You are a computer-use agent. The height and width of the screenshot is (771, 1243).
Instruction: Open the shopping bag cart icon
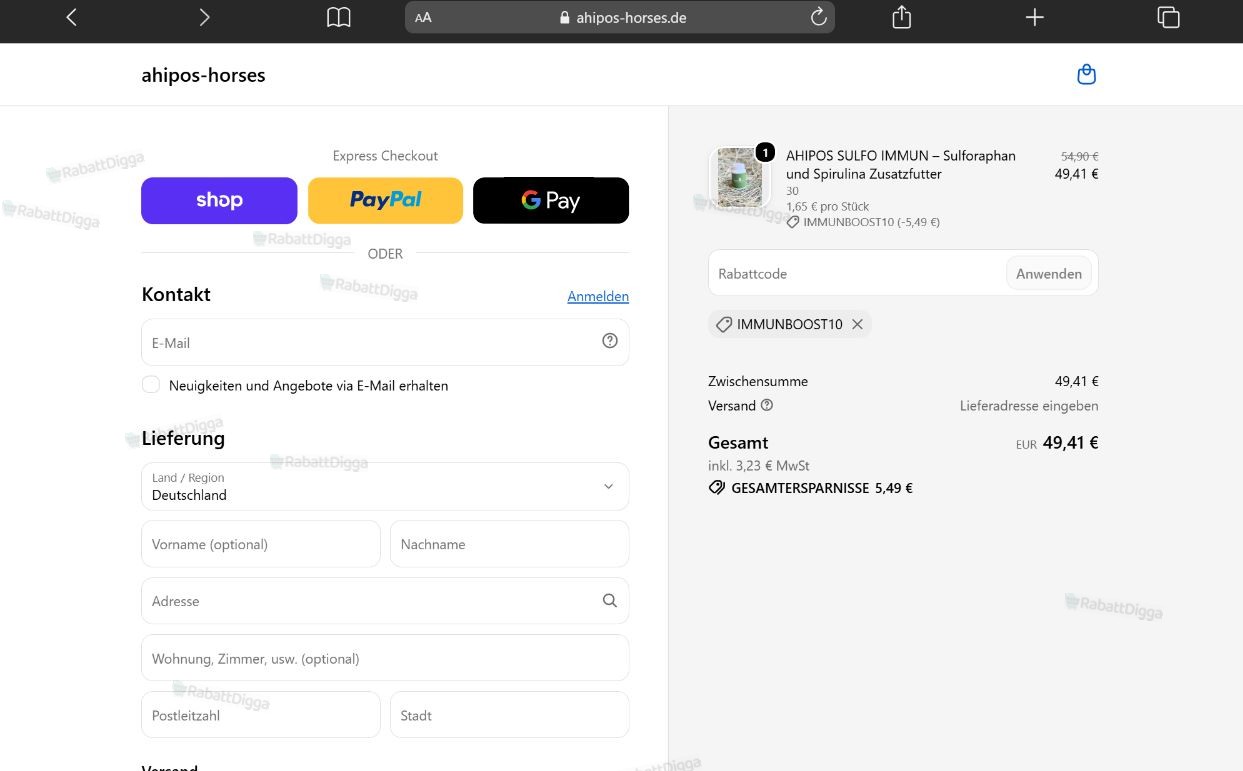1086,75
